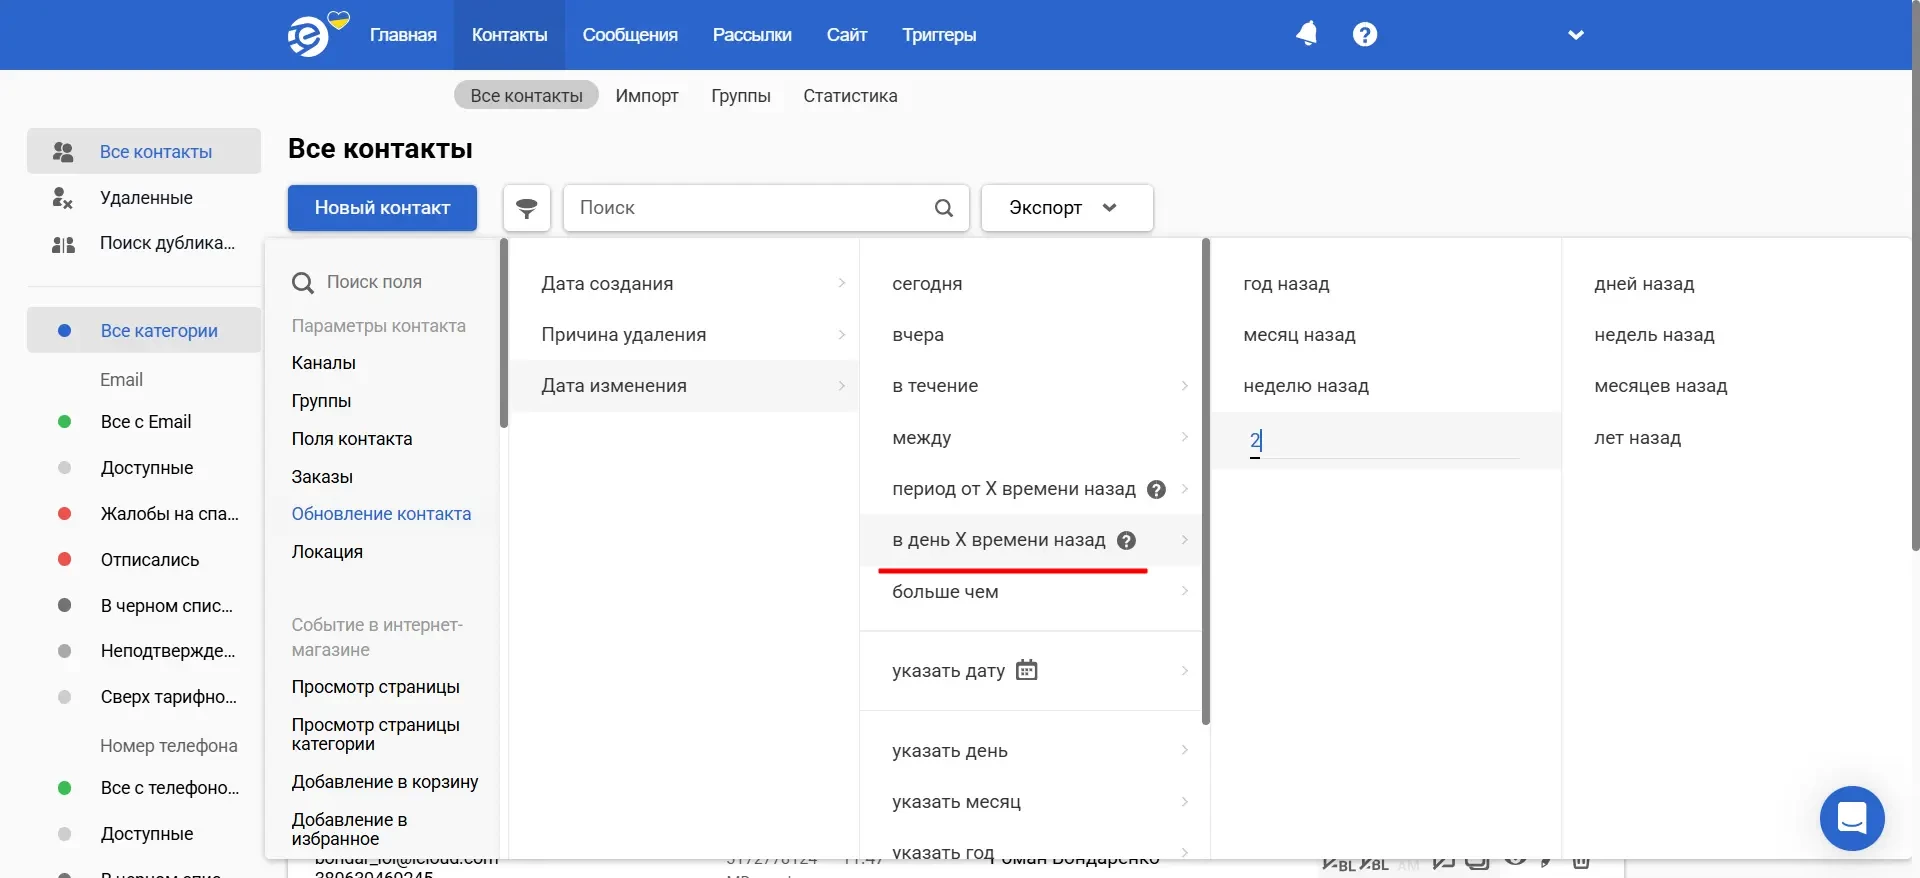Screen dimensions: 1920x878
Task: Click the eSputnik logo
Action: tap(309, 37)
